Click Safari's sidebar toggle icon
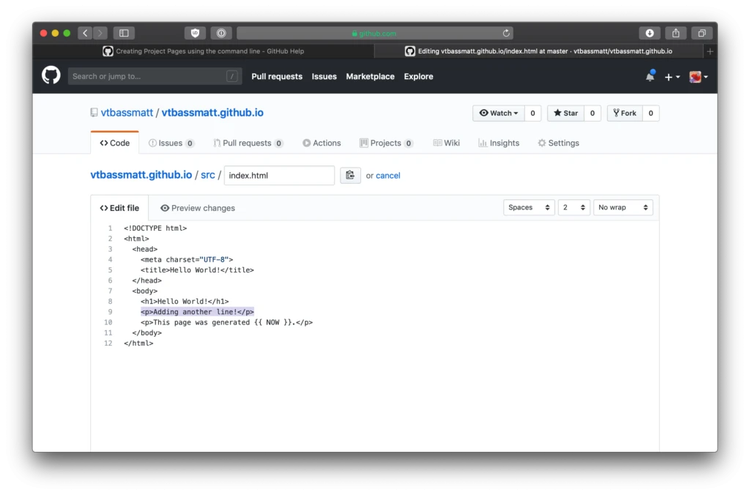Image resolution: width=750 pixels, height=495 pixels. [124, 33]
